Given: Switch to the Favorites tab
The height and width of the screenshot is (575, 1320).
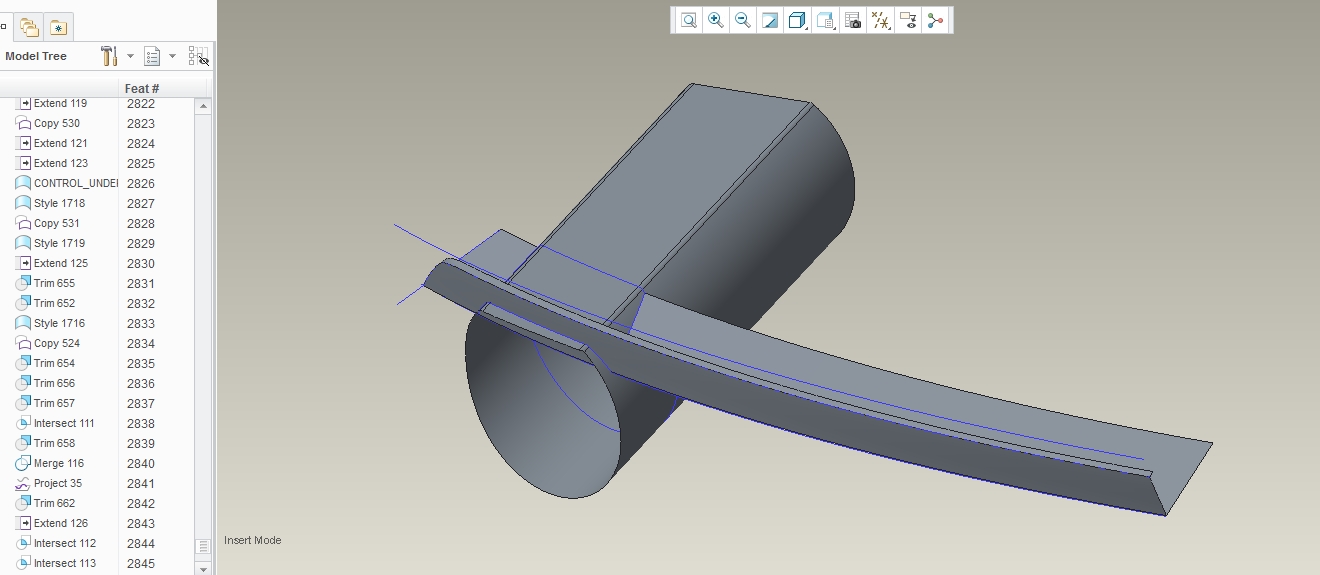Looking at the screenshot, I should (59, 27).
